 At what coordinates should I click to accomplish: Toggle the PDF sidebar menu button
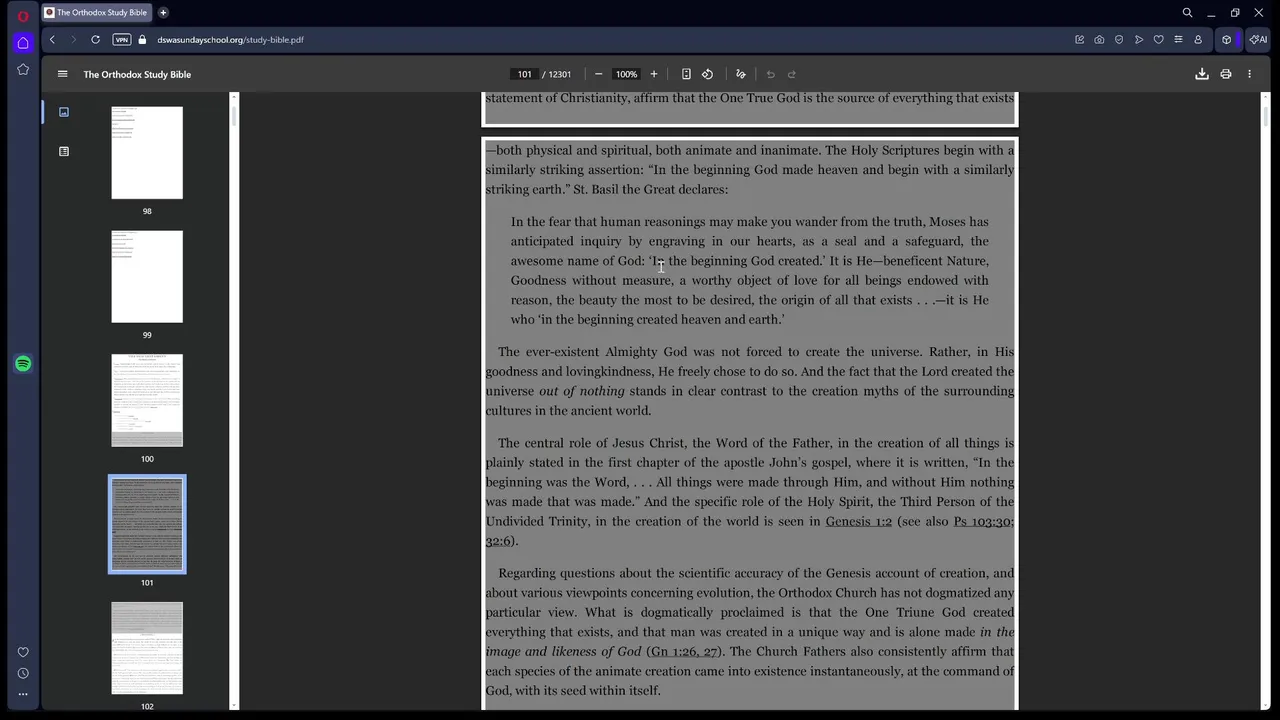pos(62,74)
